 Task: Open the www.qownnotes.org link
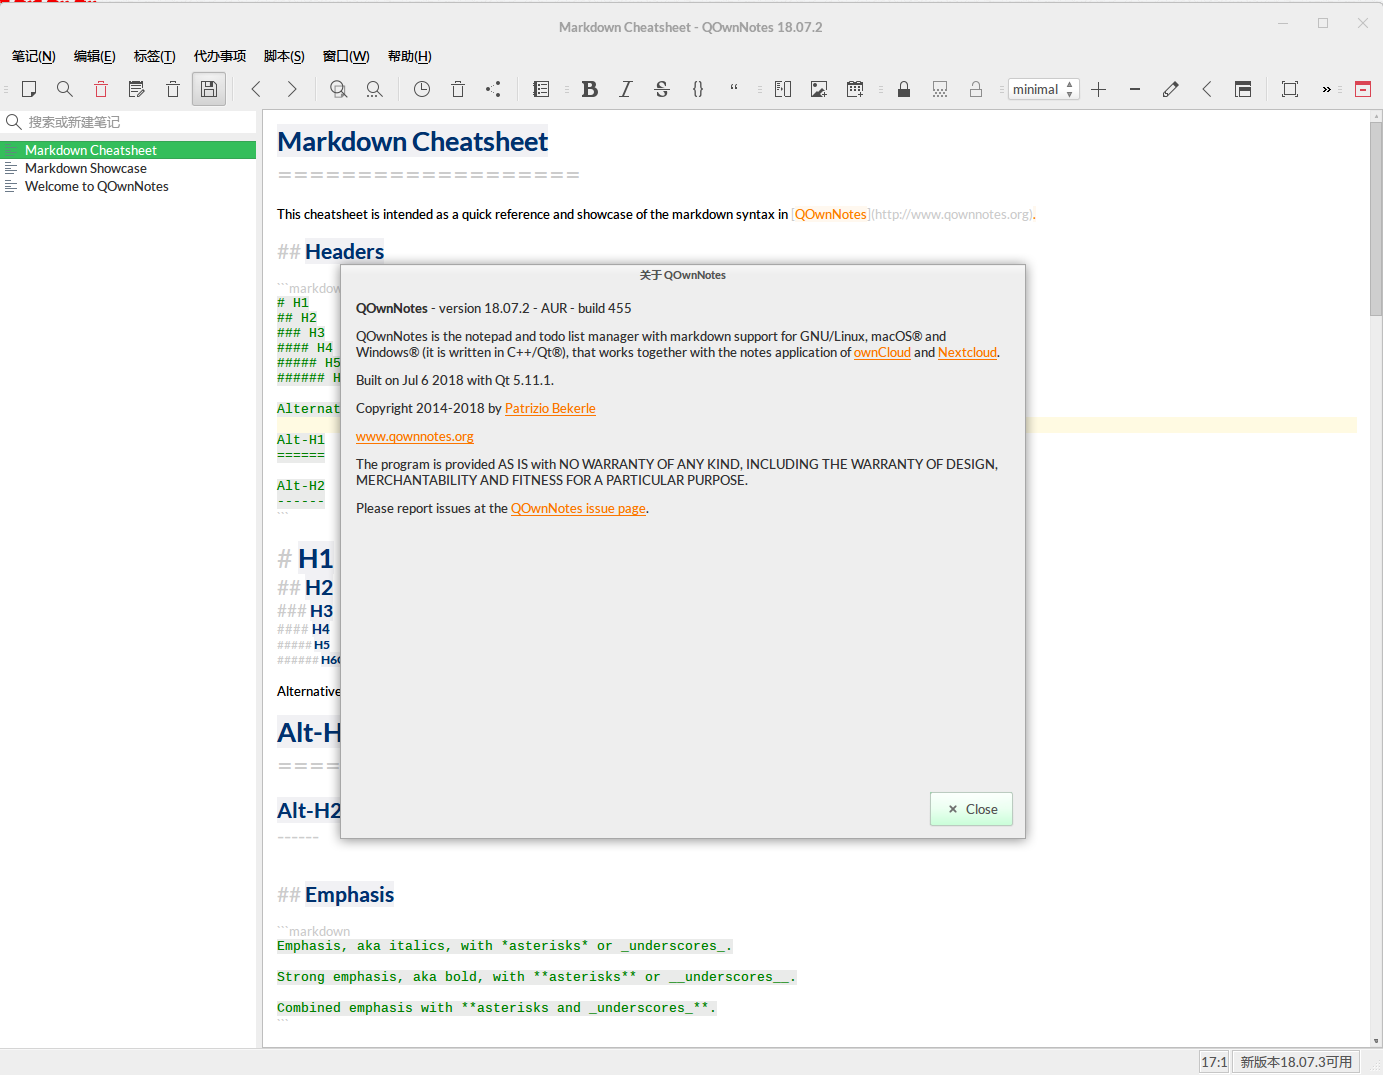(x=415, y=436)
